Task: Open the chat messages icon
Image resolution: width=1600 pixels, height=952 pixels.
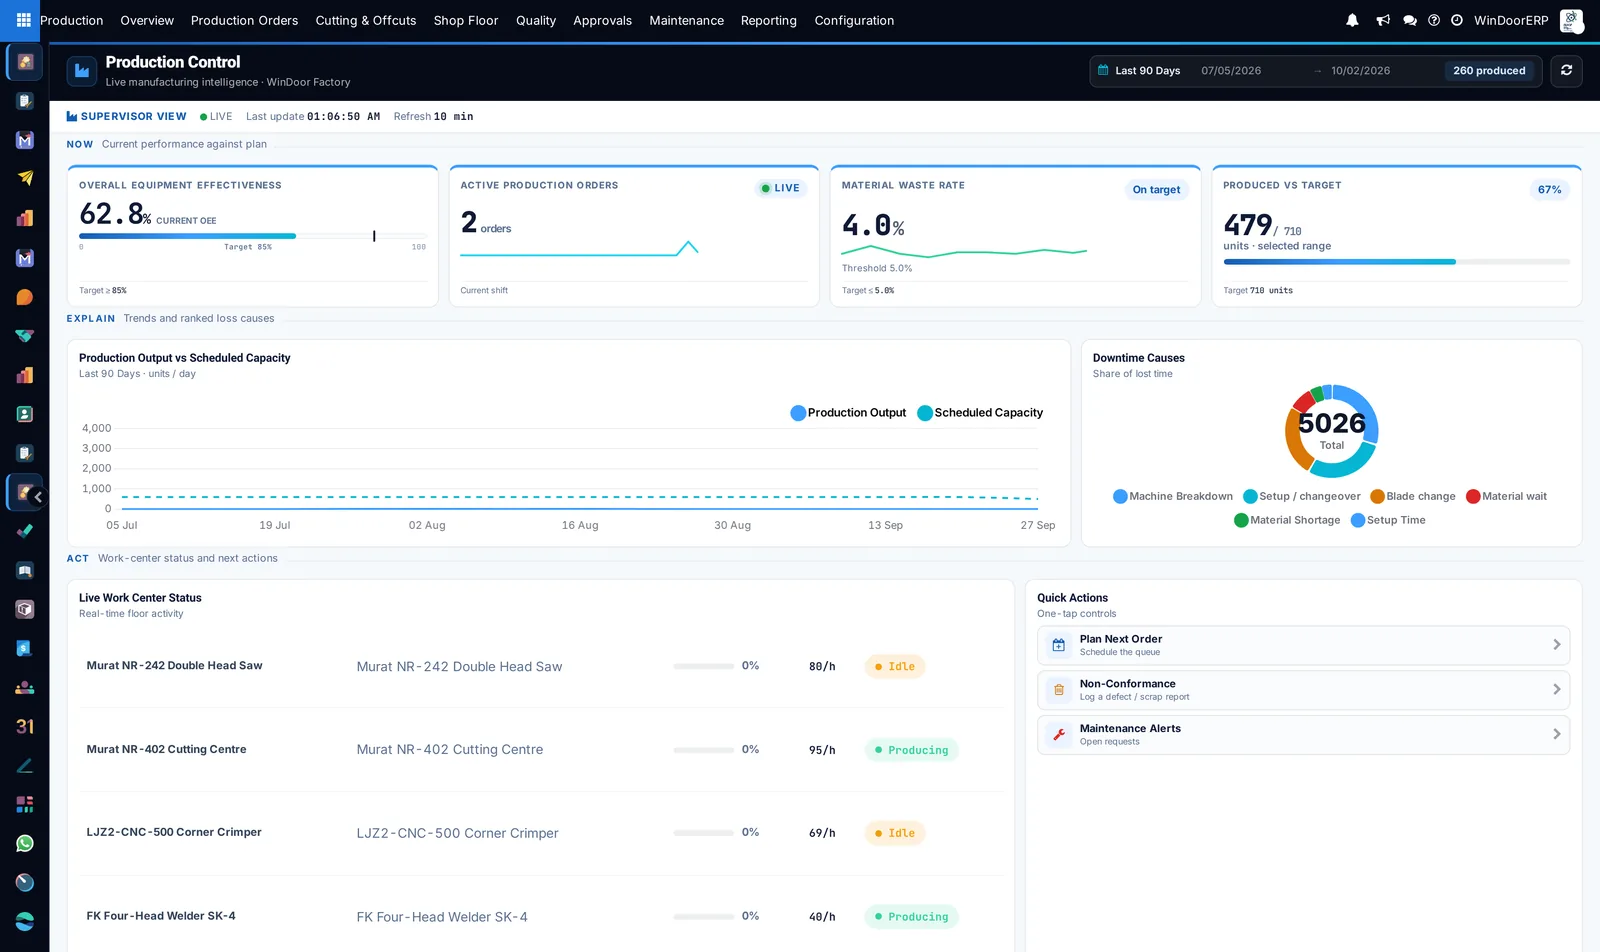Action: click(1410, 20)
